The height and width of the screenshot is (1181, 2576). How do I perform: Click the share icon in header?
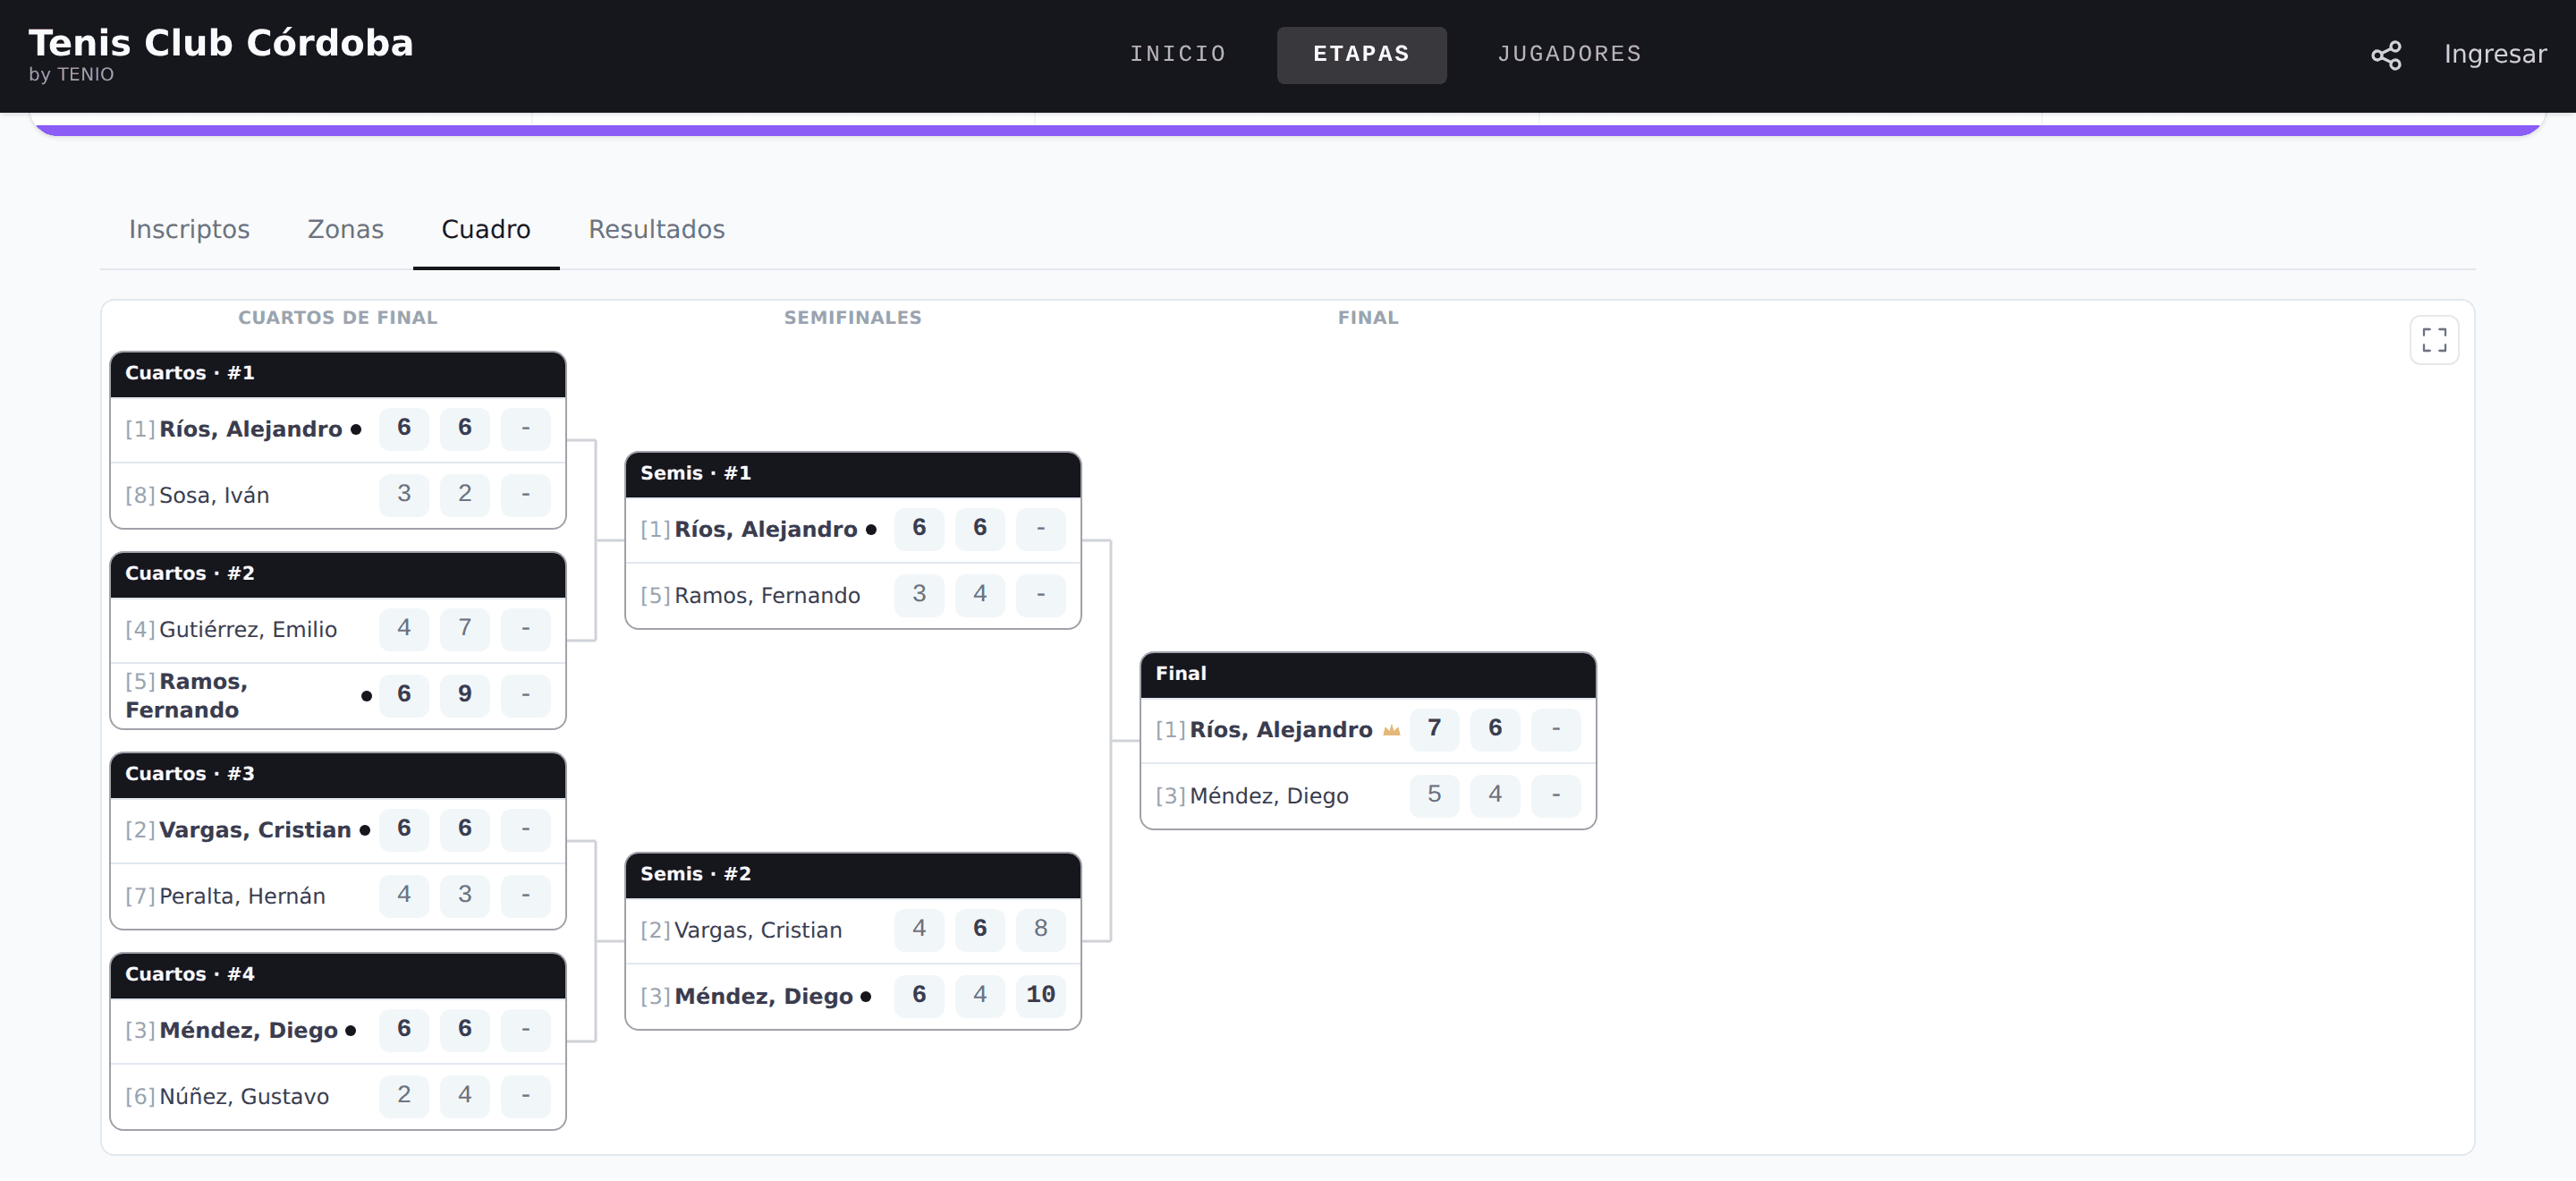[2386, 55]
